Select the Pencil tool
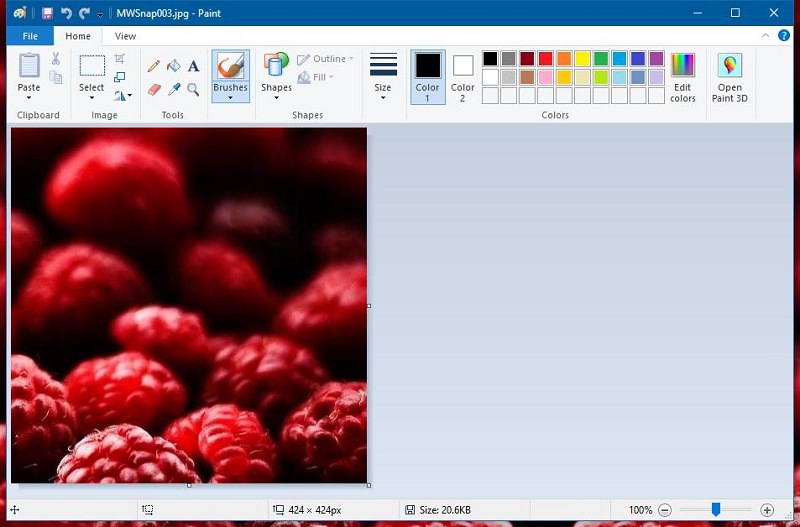Image resolution: width=800 pixels, height=527 pixels. [154, 66]
